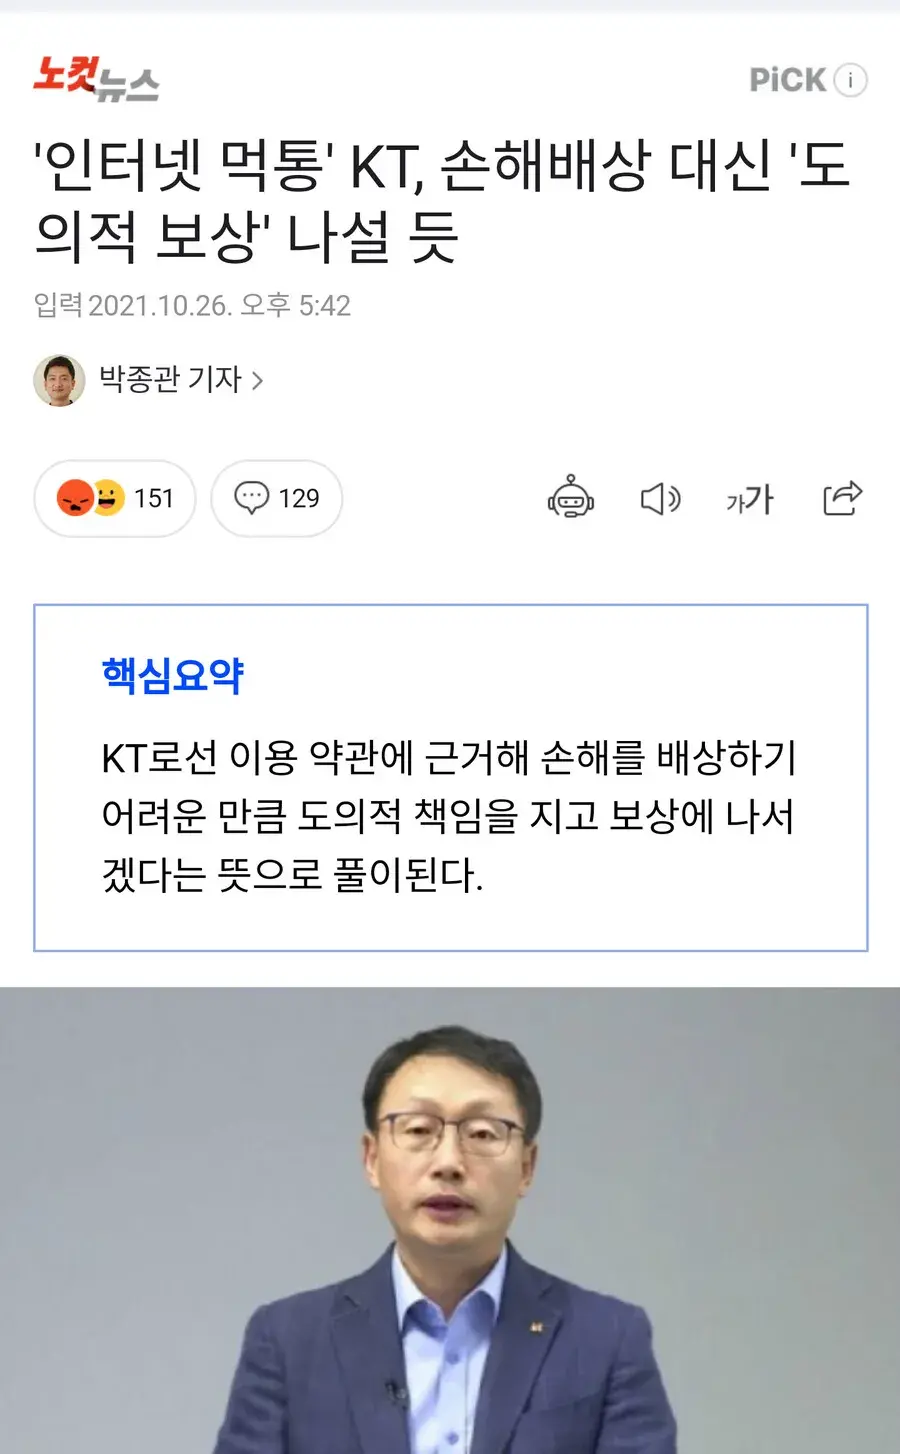Open reactions button showing 151
The height and width of the screenshot is (1454, 900).
coord(115,498)
